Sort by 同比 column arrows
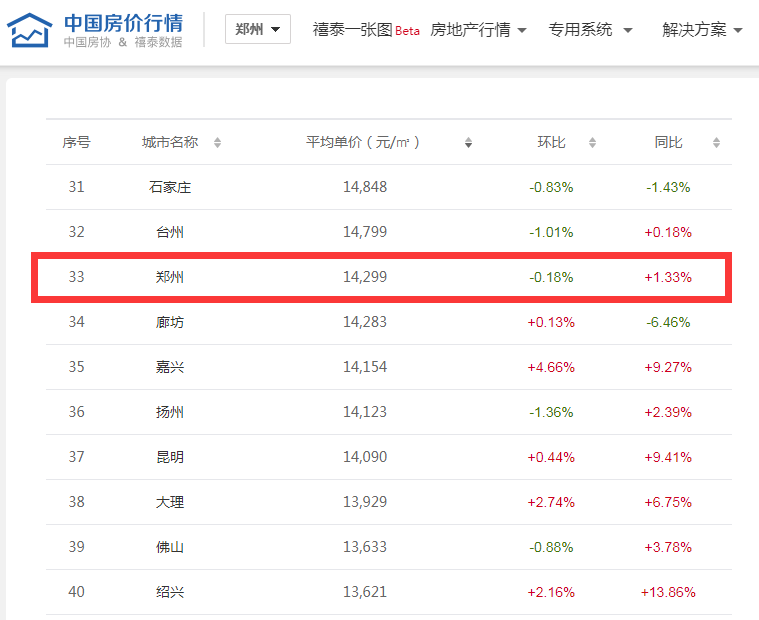 click(x=716, y=142)
